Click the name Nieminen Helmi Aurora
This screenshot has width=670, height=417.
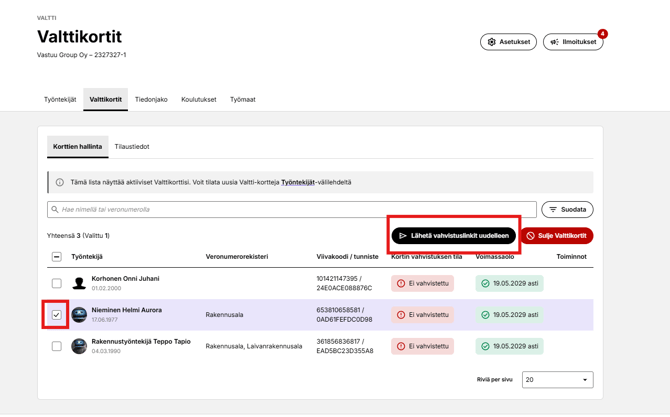[x=126, y=310]
